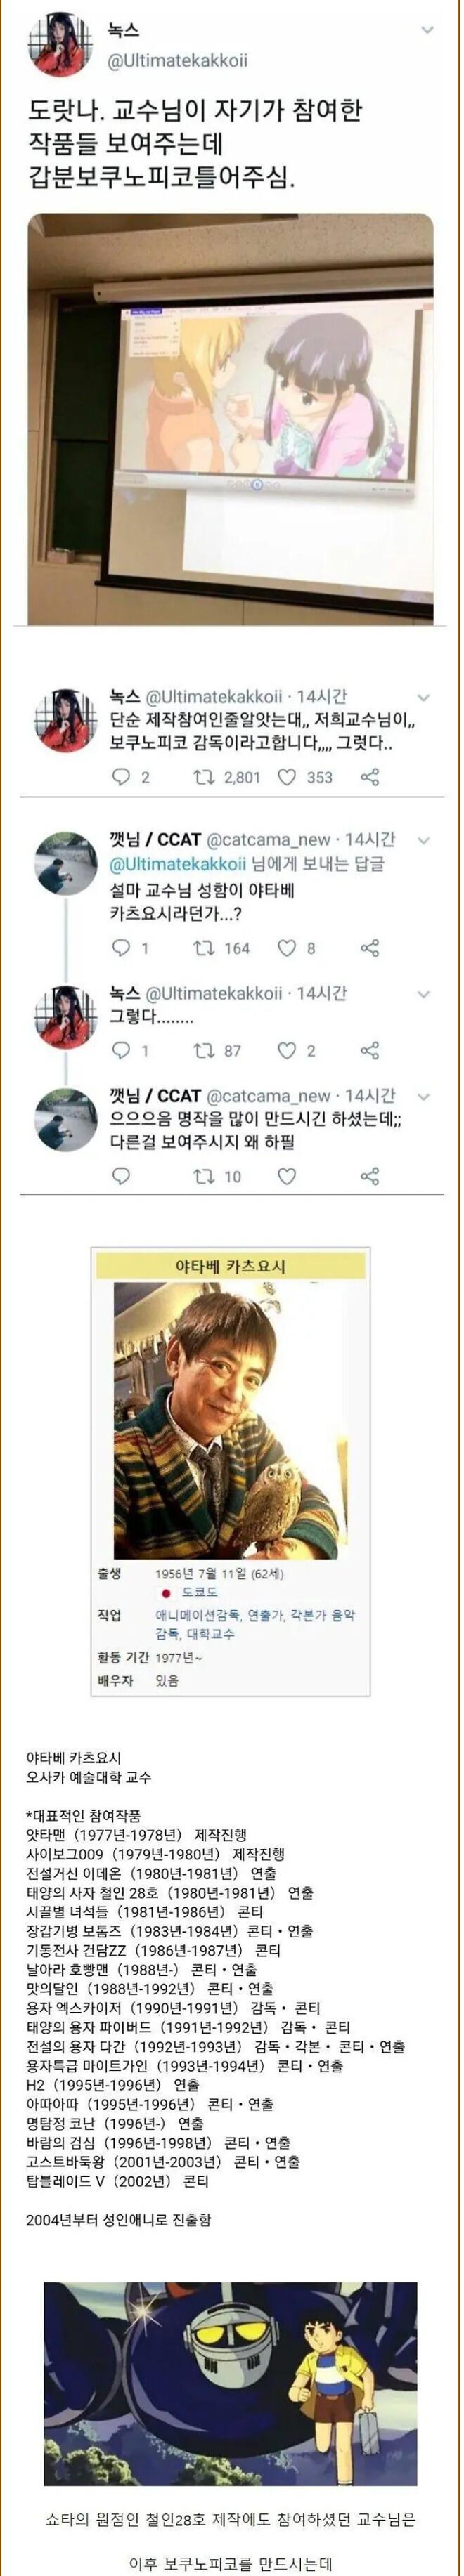Reply to the last tweet by 깻님 / CCAT
Screen dimensions: 464x2576
(x=121, y=1176)
